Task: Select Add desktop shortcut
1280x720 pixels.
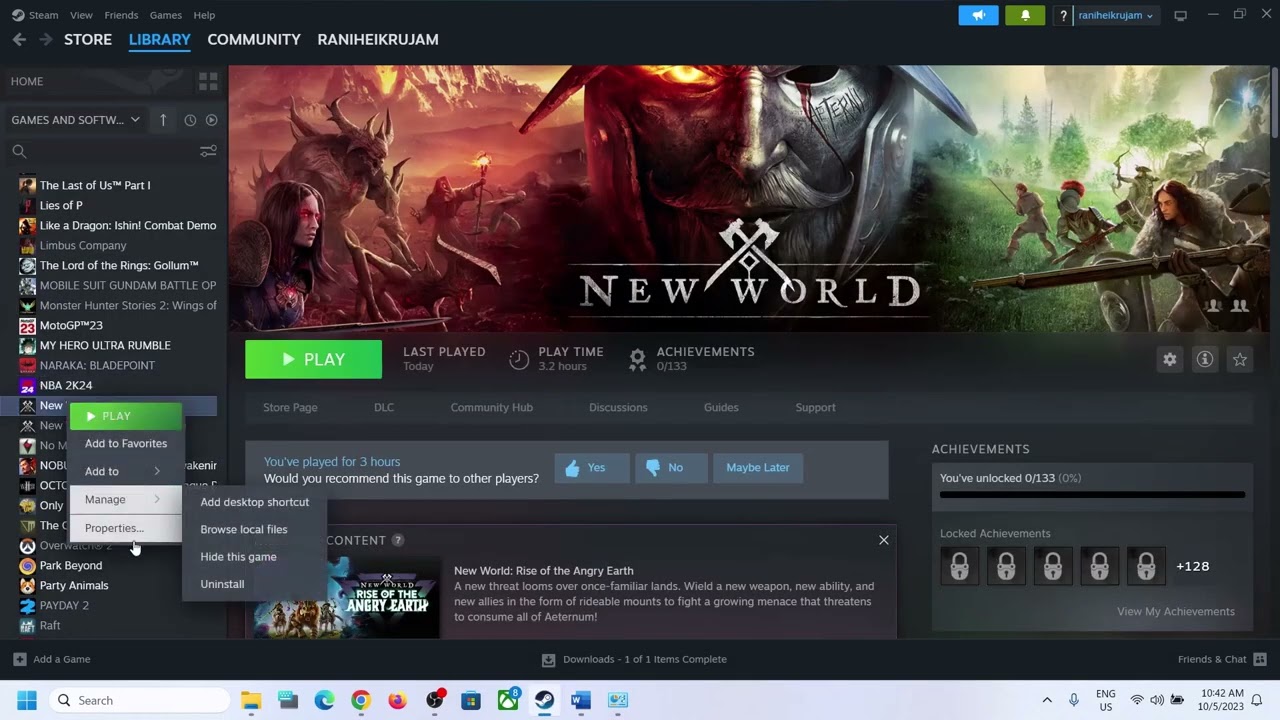Action: pos(254,502)
